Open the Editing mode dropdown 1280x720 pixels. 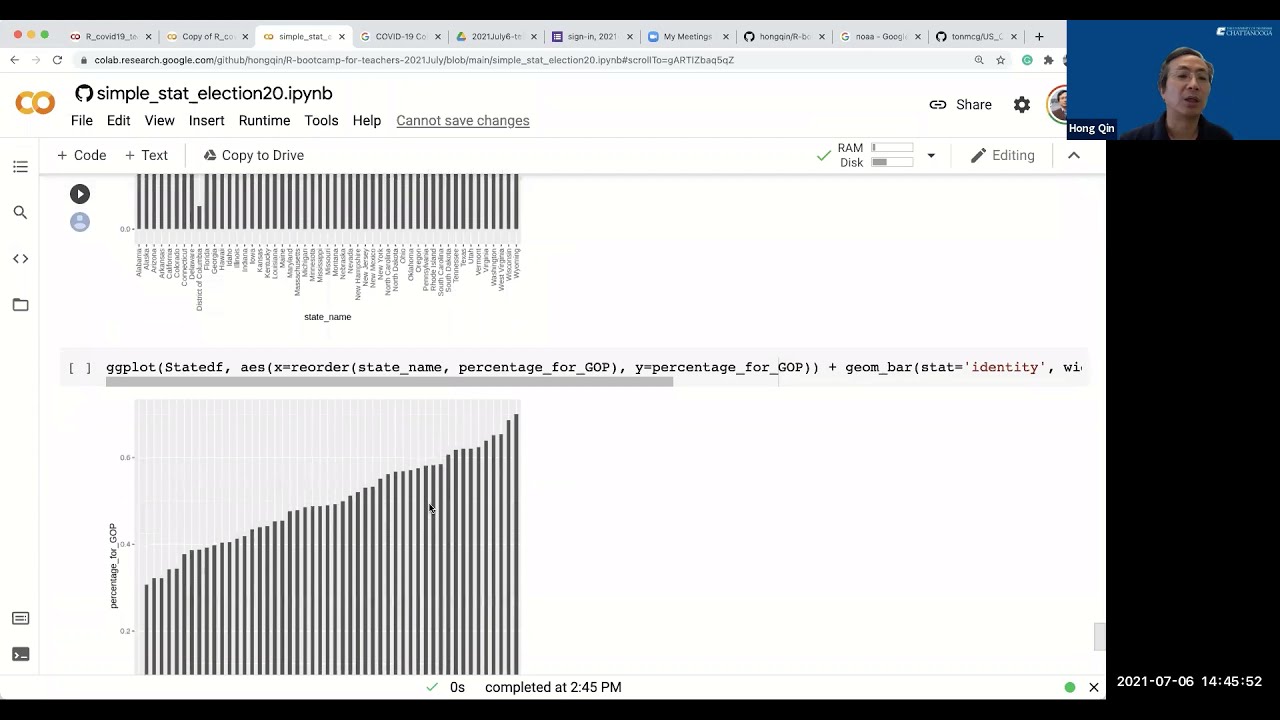coord(1003,156)
